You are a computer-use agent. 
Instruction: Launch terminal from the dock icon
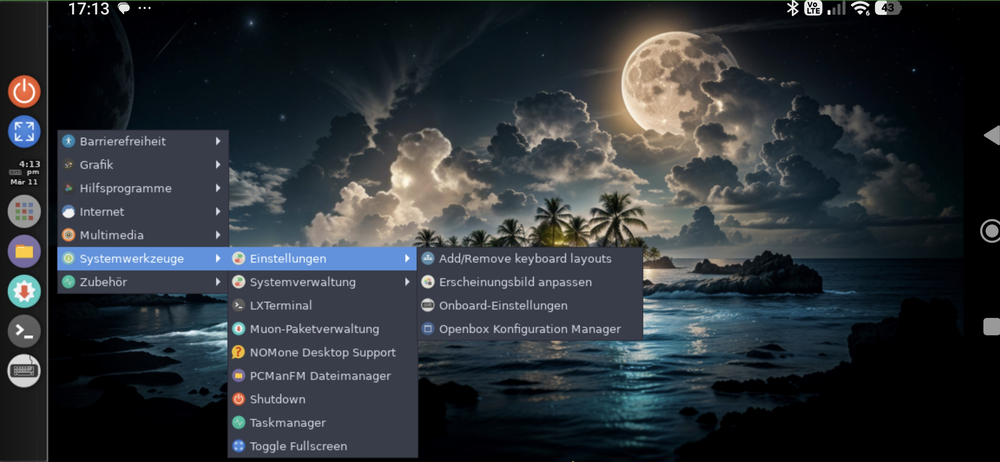point(24,331)
